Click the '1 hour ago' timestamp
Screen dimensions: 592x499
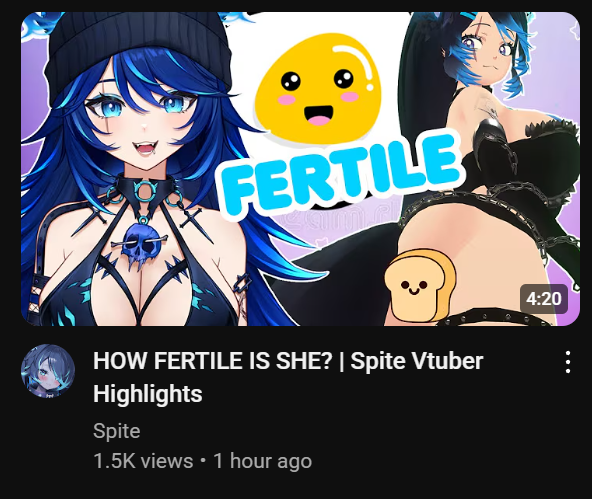coord(263,461)
